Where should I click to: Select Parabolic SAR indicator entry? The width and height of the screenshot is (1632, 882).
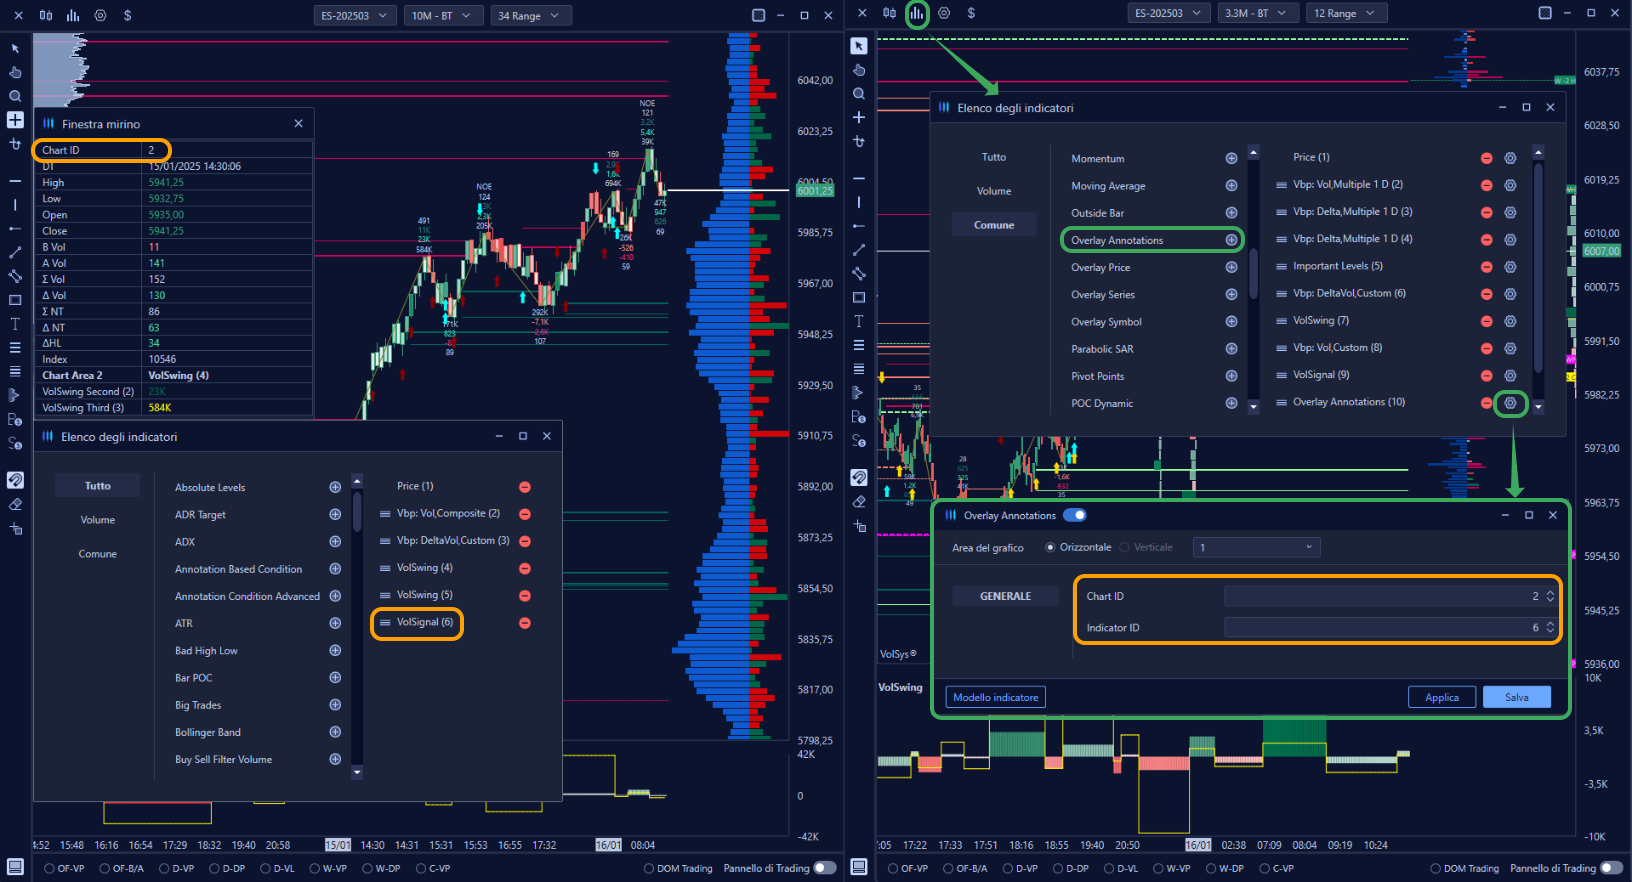1102,349
